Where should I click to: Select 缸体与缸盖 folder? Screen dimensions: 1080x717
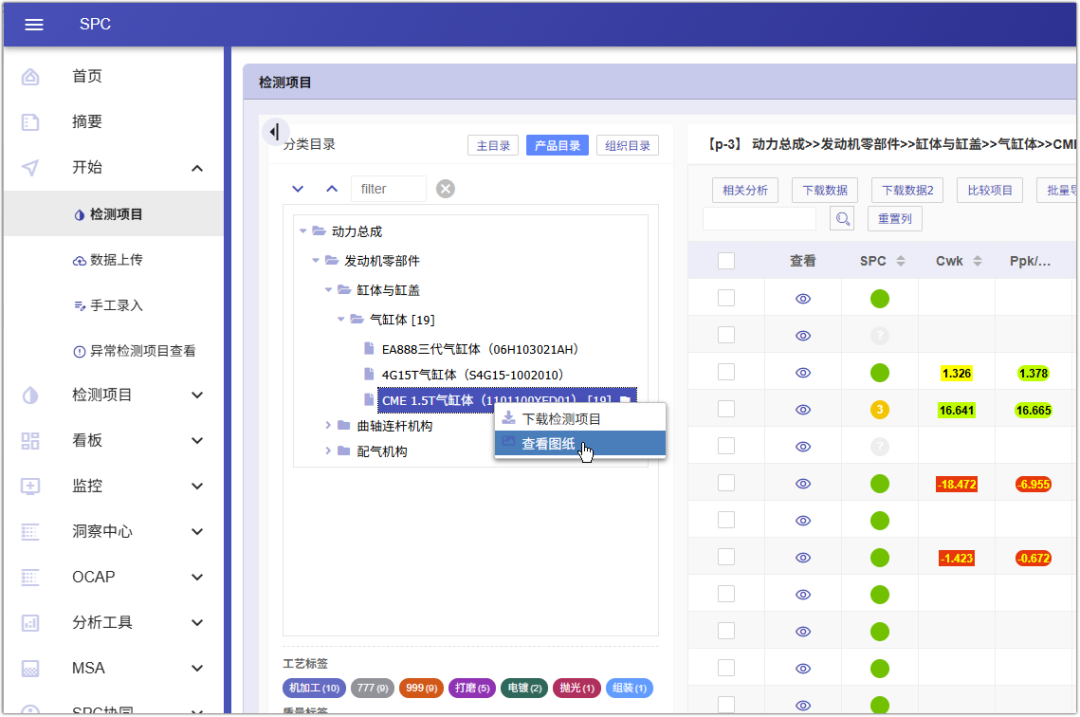pyautogui.click(x=388, y=291)
